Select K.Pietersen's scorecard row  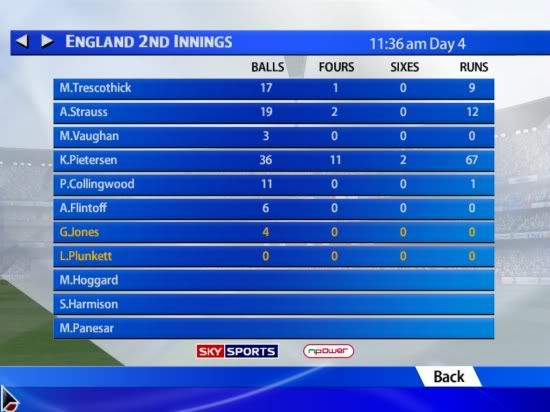tap(274, 161)
